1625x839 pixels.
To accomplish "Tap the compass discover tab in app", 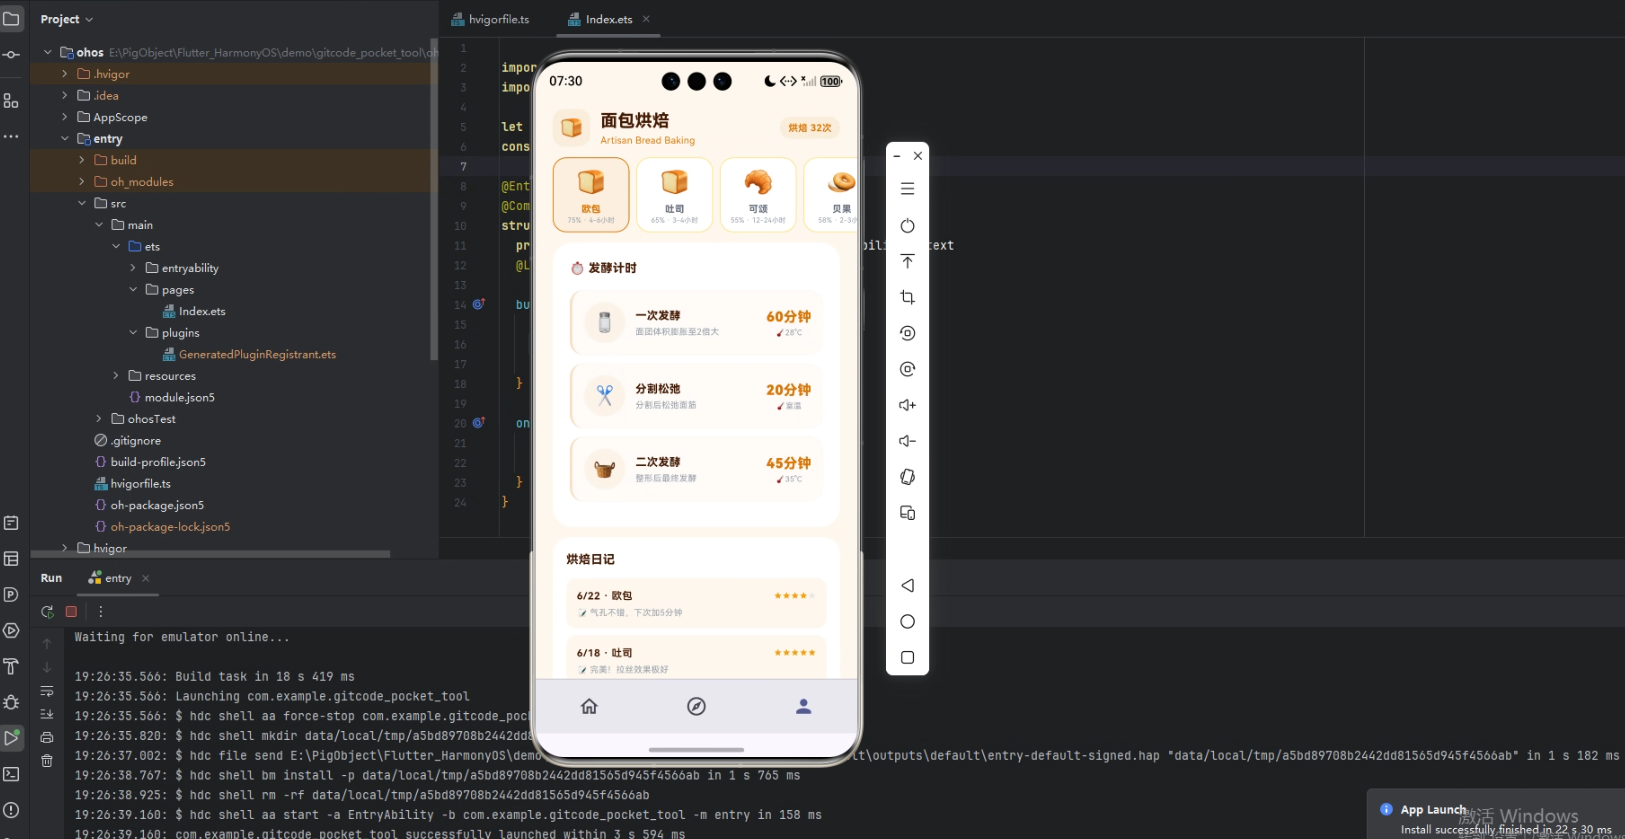I will (x=697, y=706).
